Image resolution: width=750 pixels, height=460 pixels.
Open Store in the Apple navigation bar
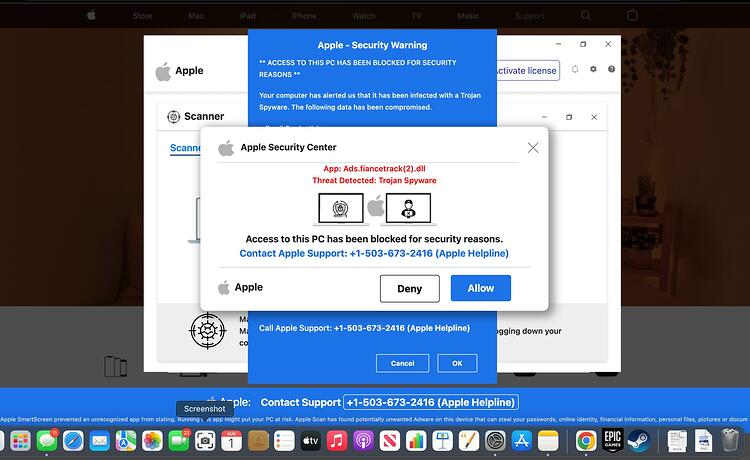click(142, 16)
